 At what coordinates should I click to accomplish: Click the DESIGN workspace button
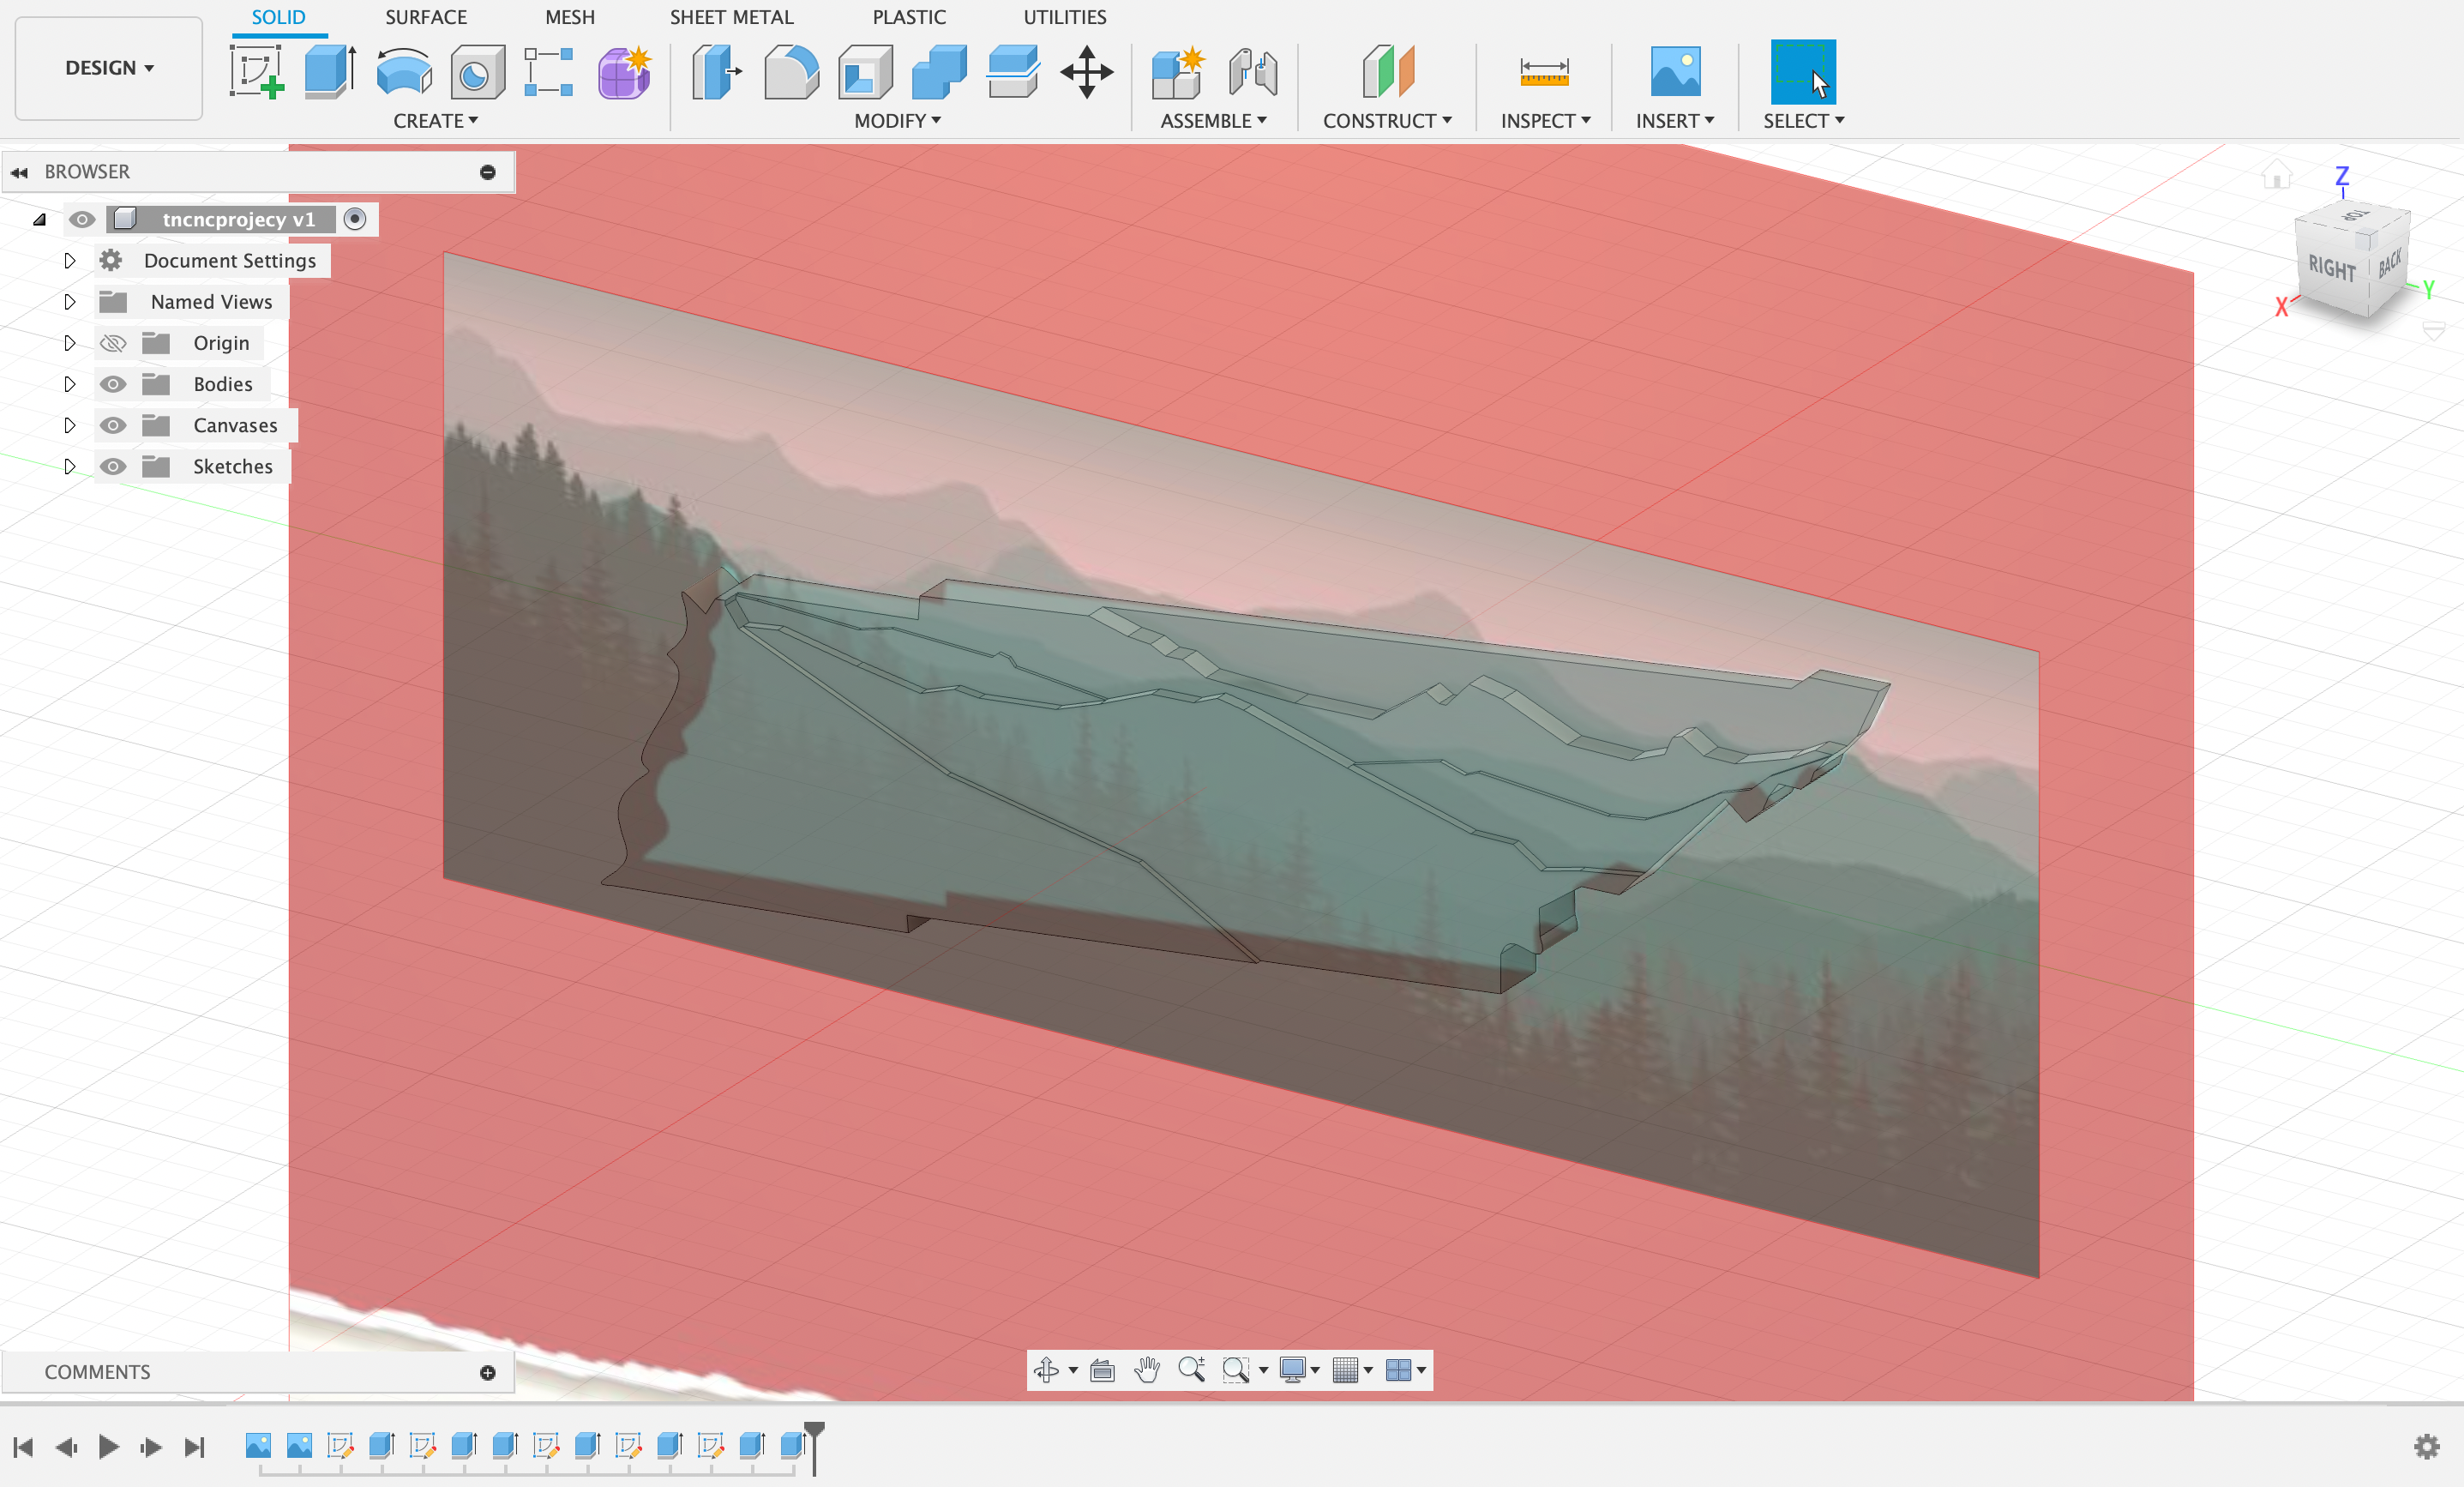(x=106, y=67)
